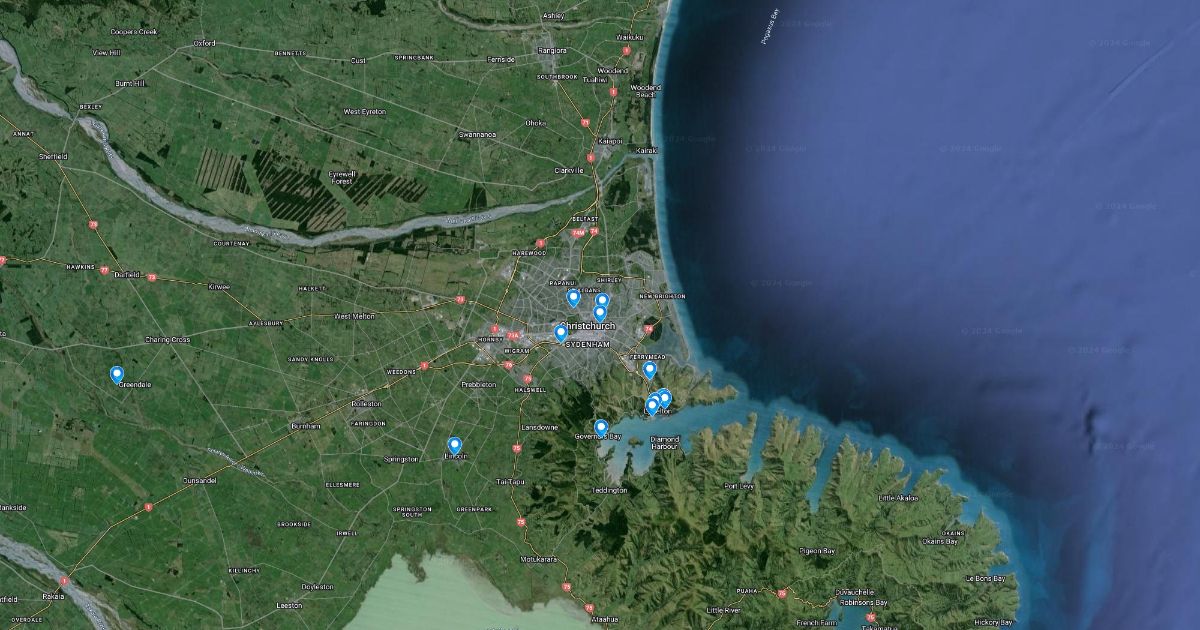Click the Diamond Harbour label

(x=665, y=443)
